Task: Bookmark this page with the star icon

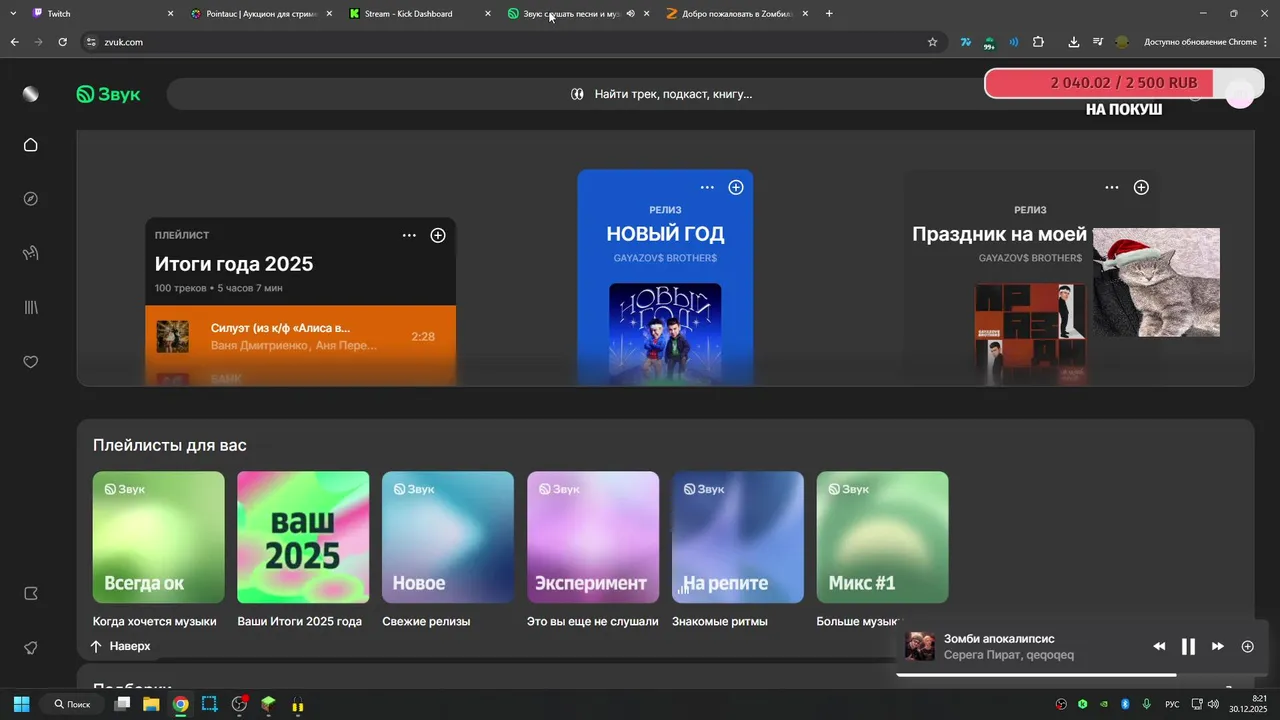Action: [x=932, y=42]
